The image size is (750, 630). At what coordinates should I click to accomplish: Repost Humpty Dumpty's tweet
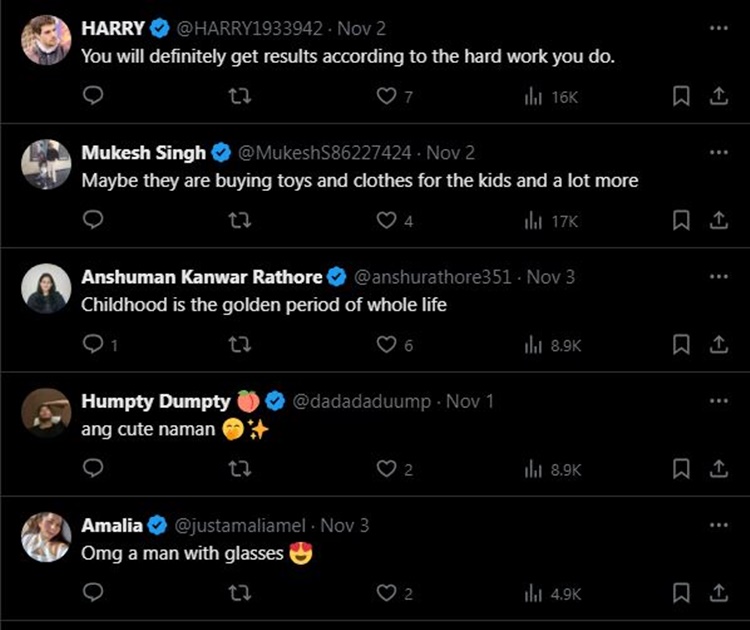(240, 468)
